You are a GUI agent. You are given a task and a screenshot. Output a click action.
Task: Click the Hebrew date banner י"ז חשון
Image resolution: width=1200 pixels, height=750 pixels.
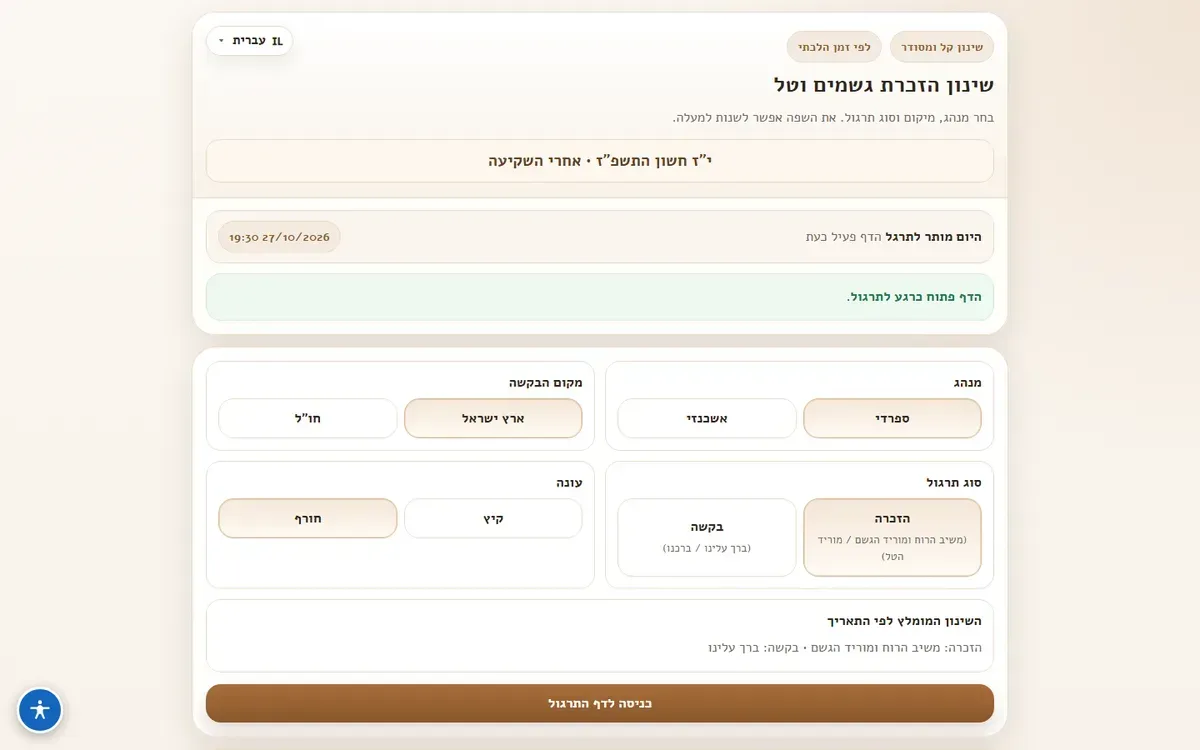coord(600,161)
